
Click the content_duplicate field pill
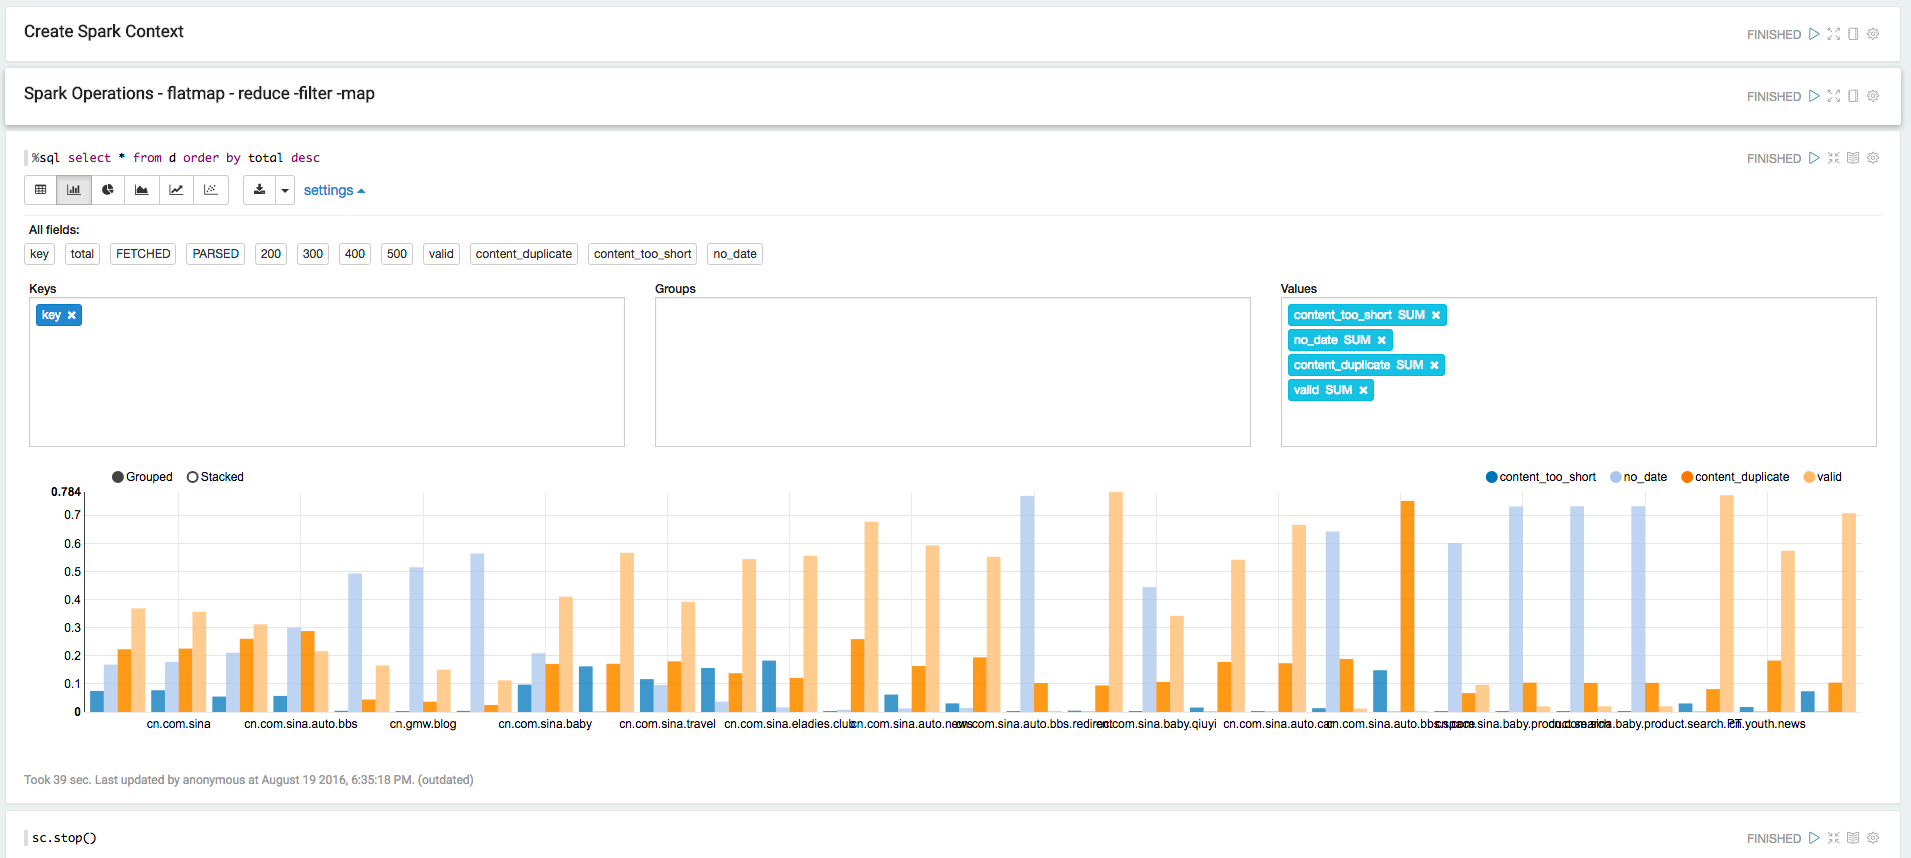(524, 254)
